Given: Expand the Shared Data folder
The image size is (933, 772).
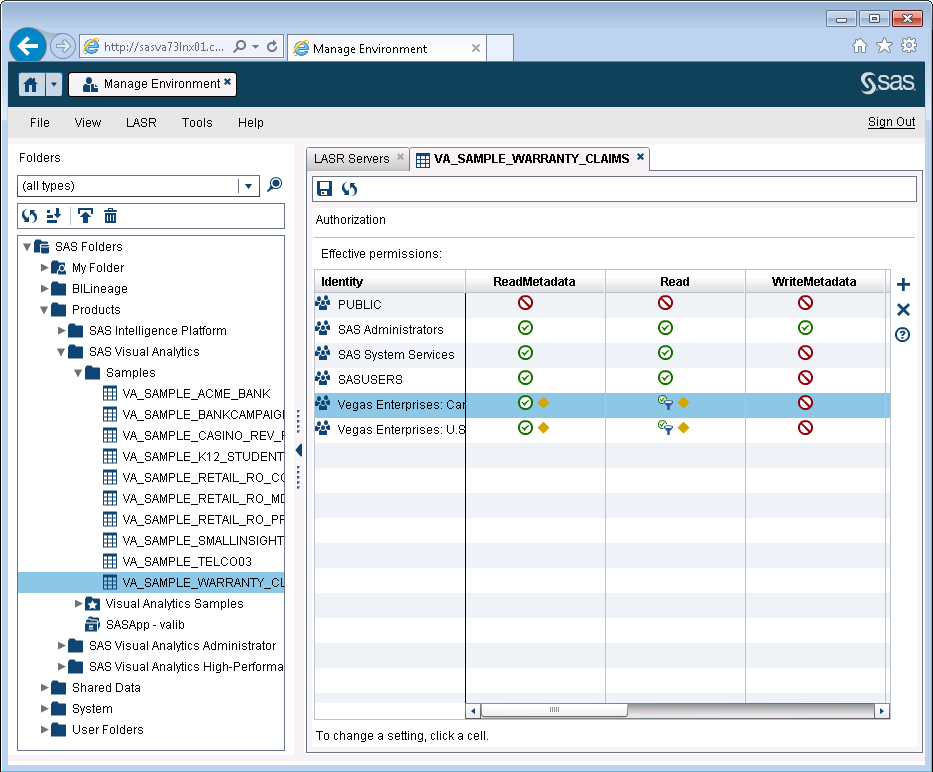Looking at the screenshot, I should [44, 687].
